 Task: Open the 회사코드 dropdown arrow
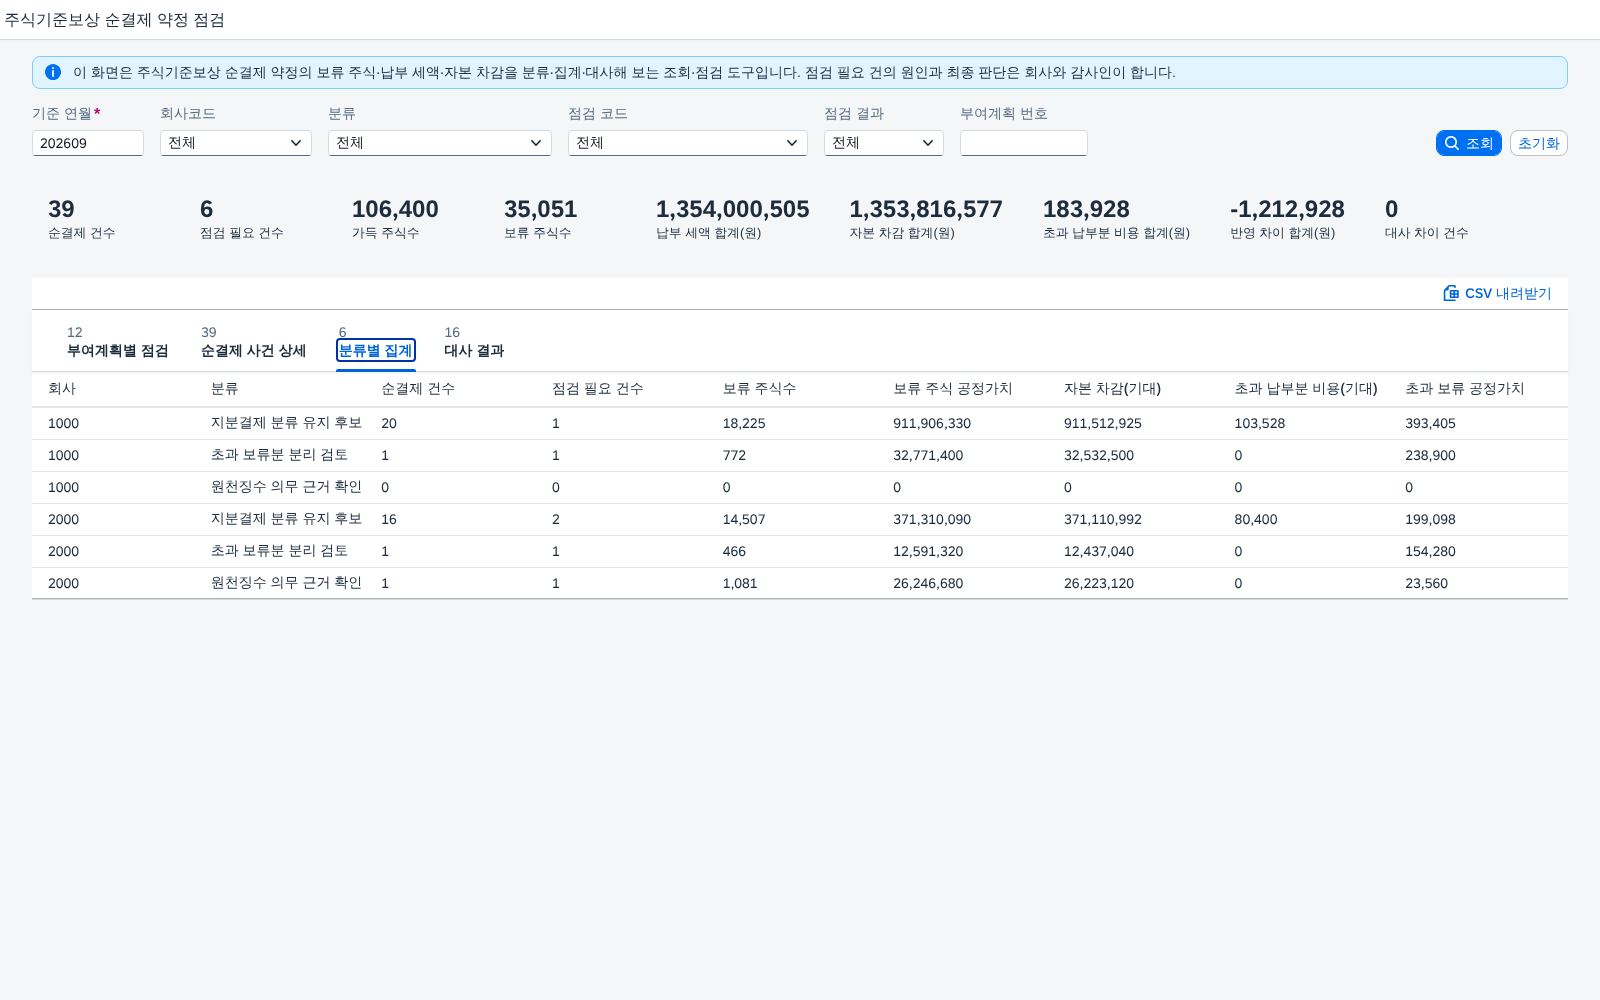point(296,143)
